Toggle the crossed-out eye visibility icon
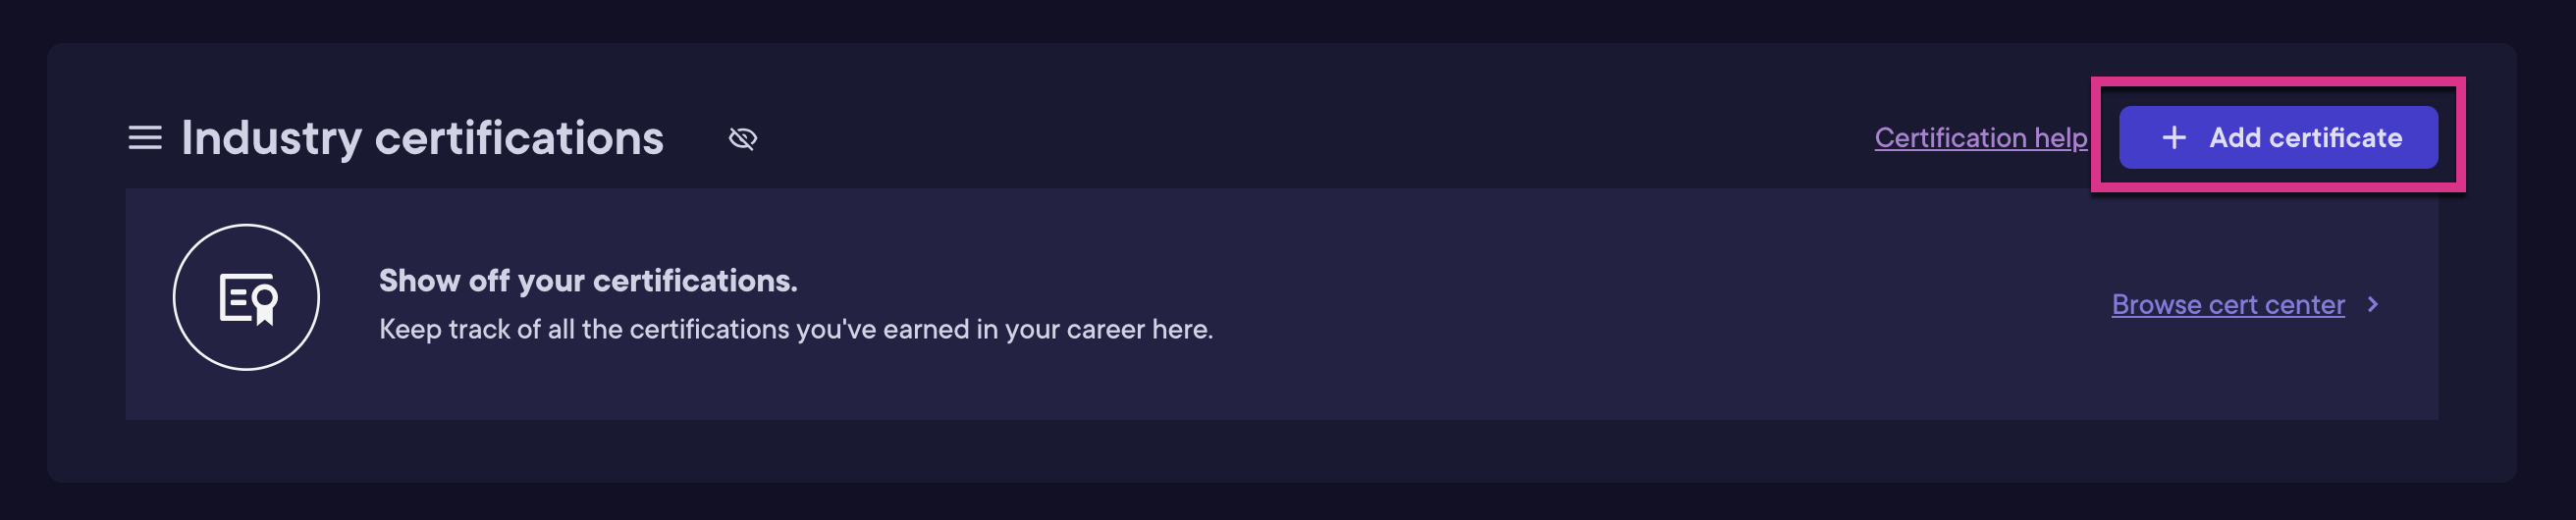The height and width of the screenshot is (520, 2576). [743, 138]
